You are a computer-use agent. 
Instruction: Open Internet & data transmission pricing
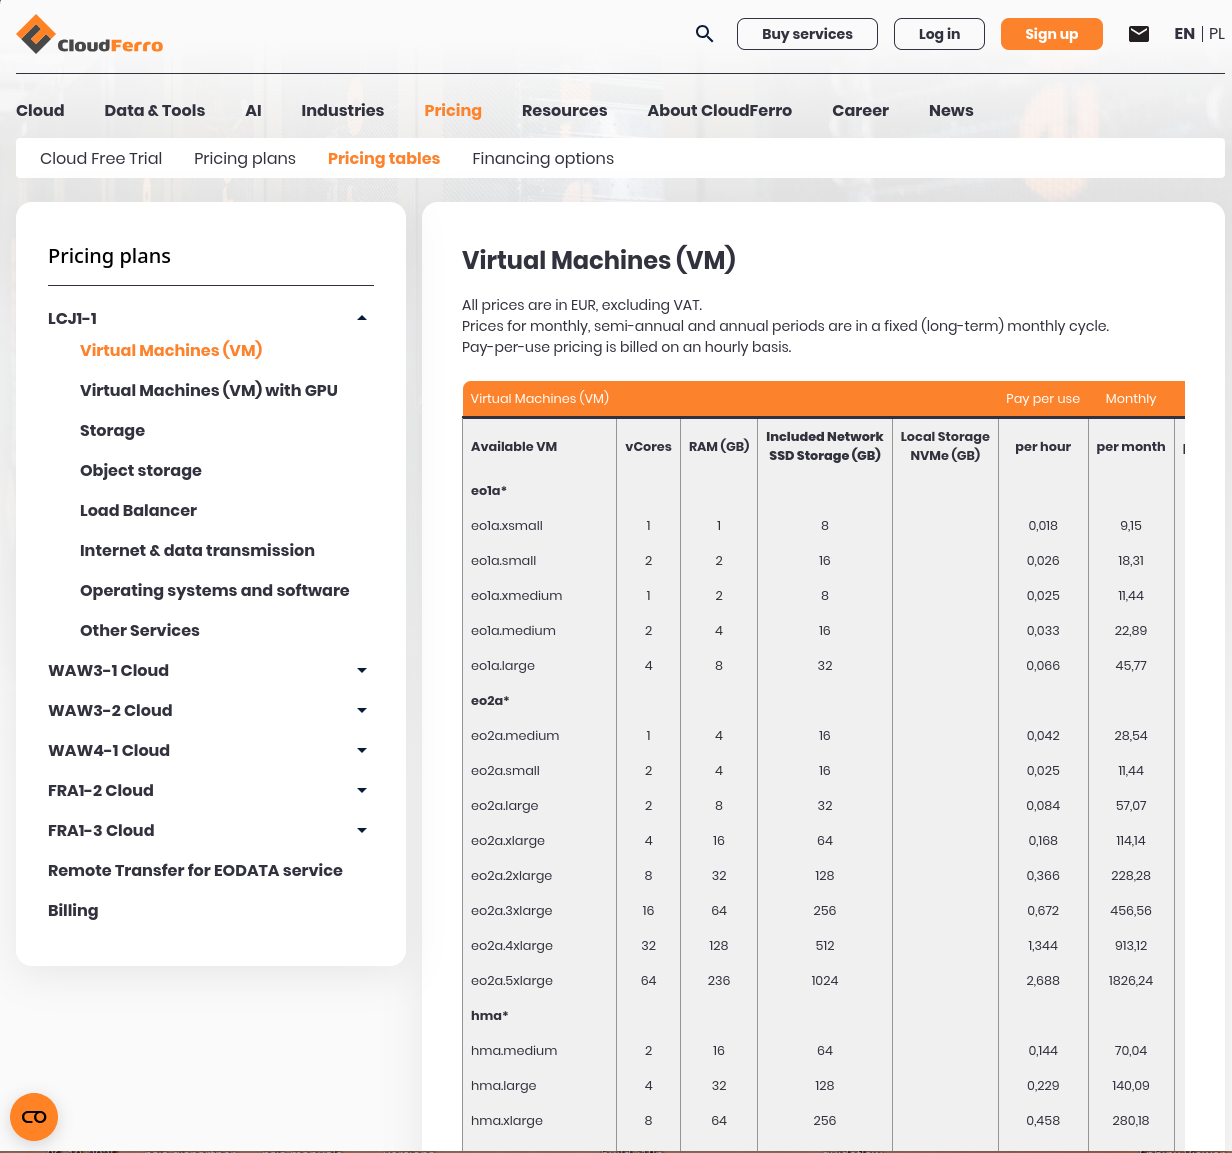click(197, 550)
